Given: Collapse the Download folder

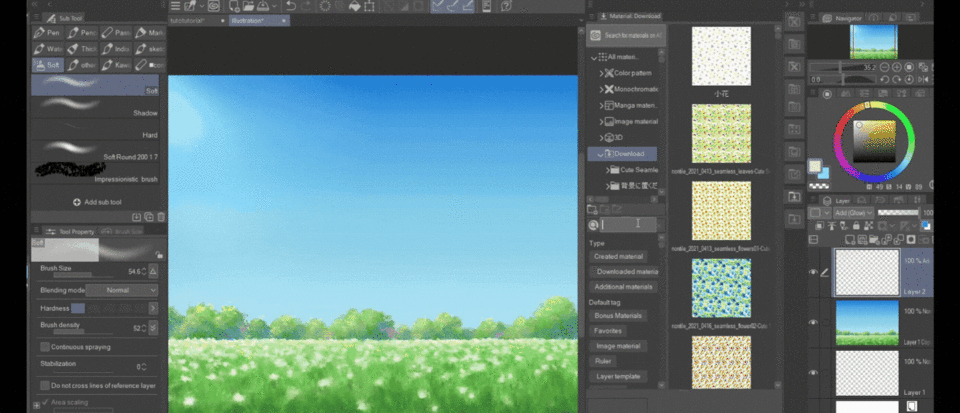Looking at the screenshot, I should 601,154.
